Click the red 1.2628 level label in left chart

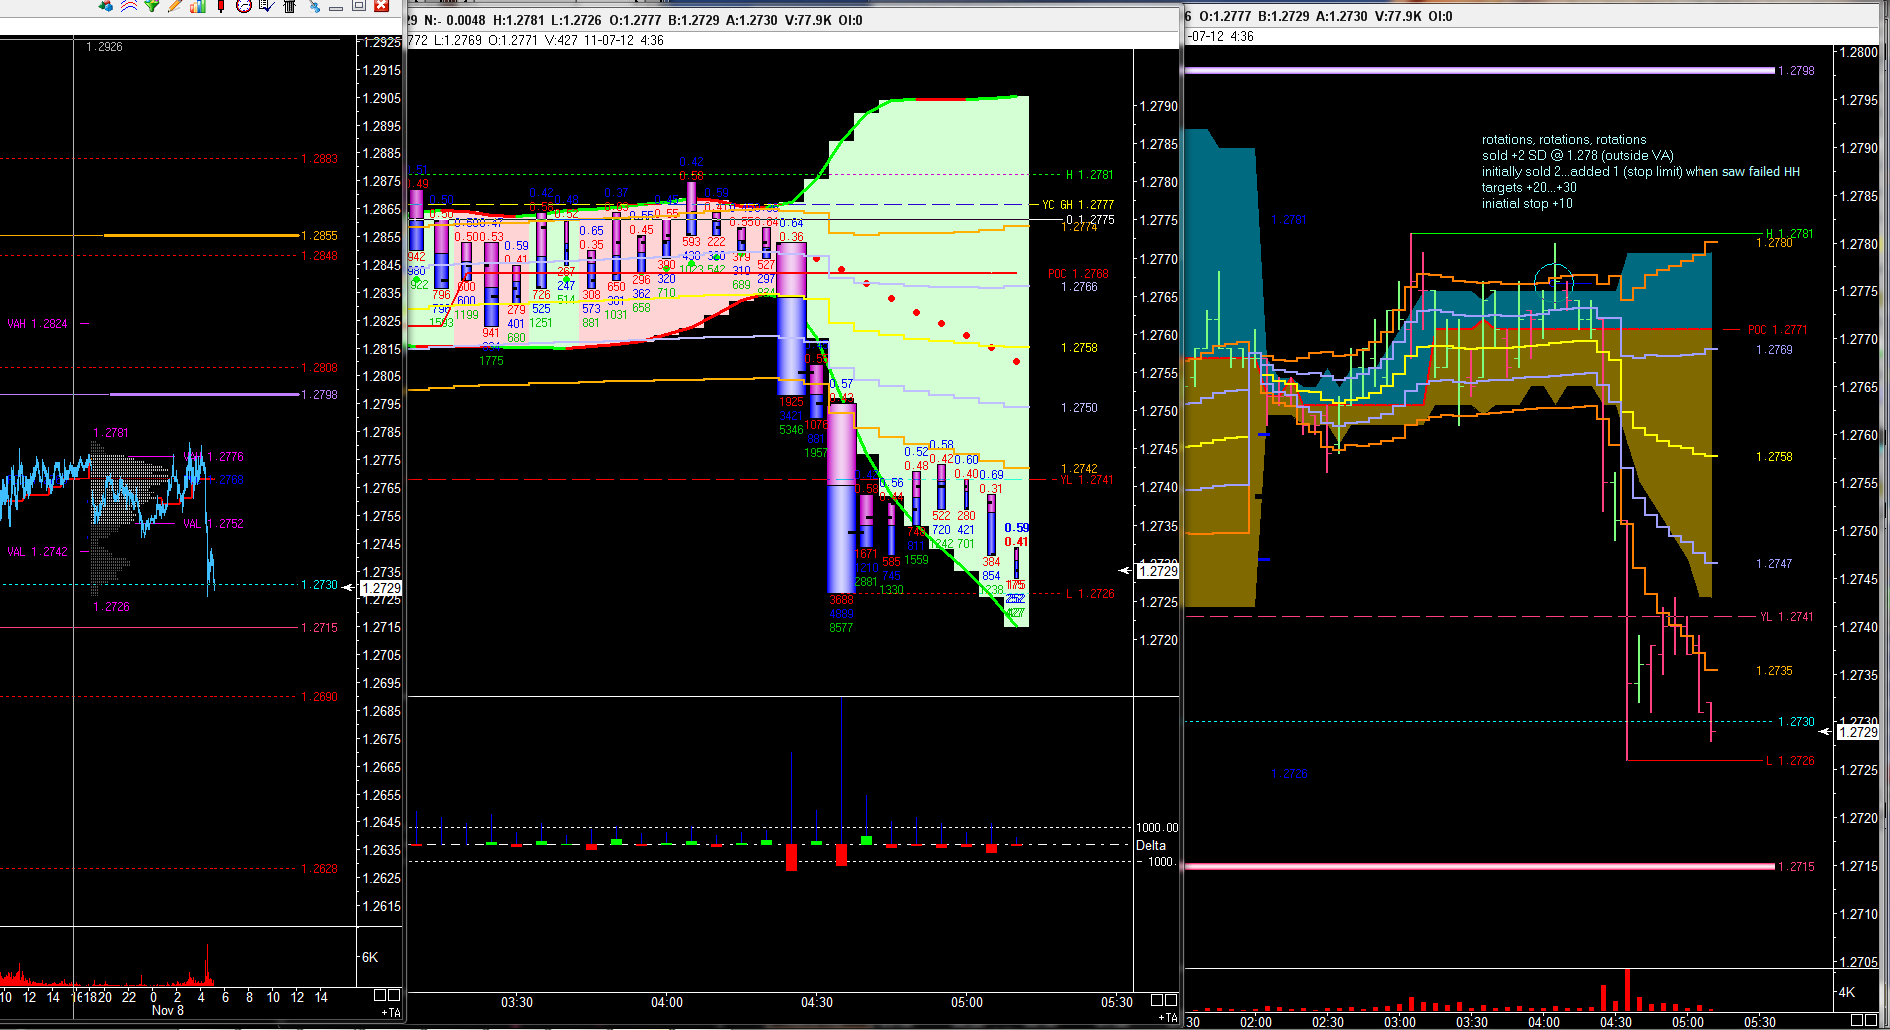coord(320,869)
